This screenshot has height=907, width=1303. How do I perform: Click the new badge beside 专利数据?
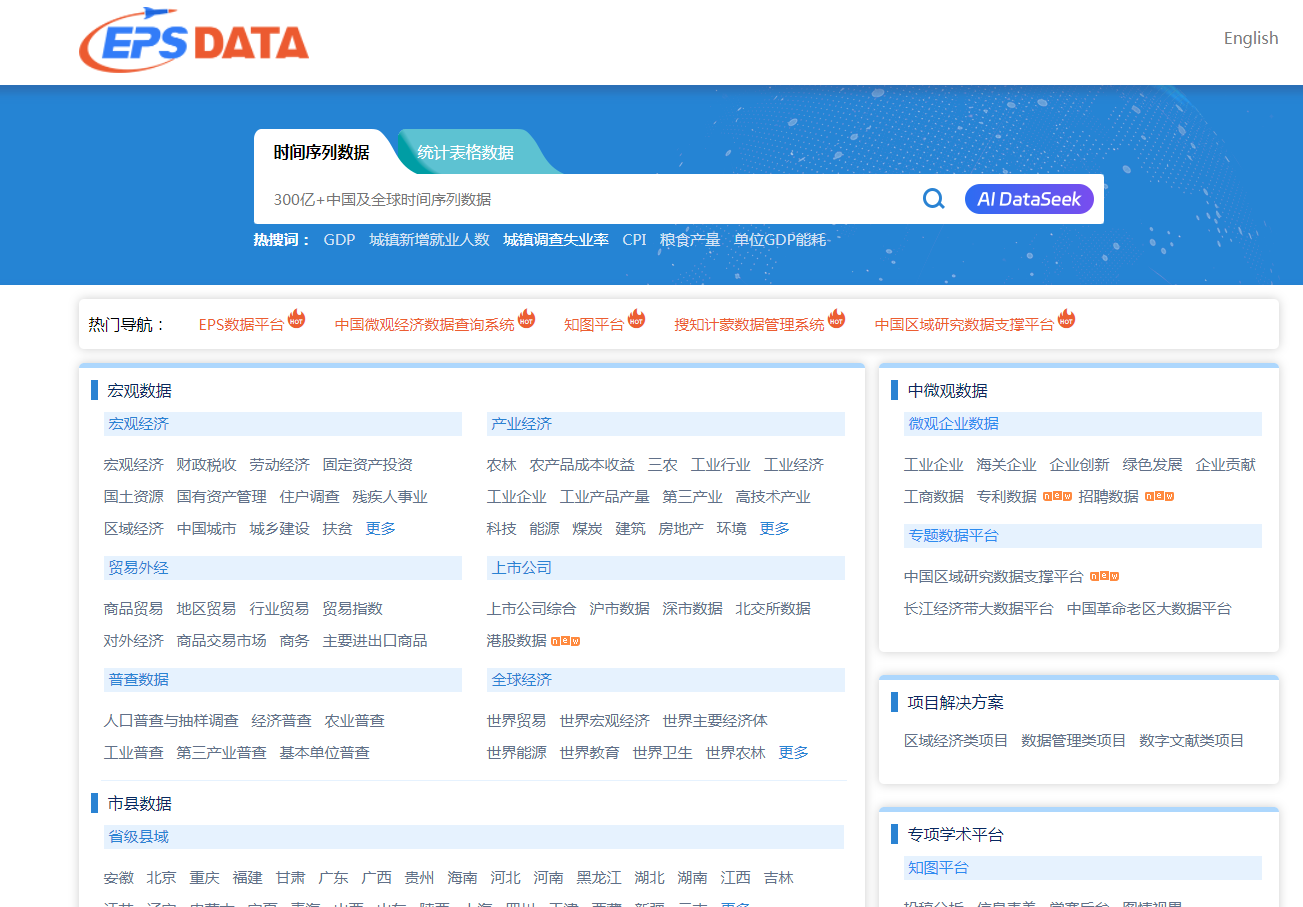[1057, 496]
